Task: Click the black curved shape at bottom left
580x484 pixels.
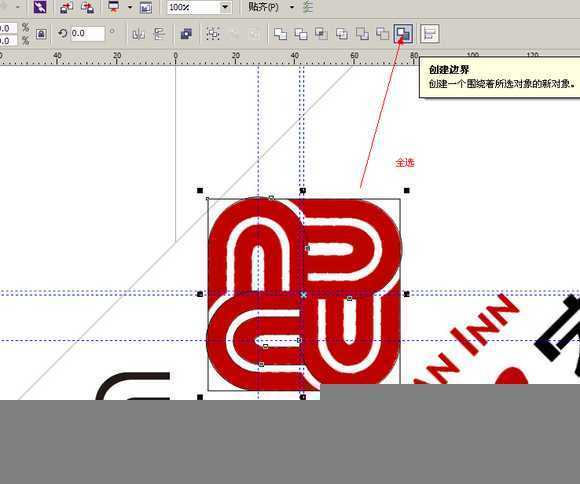Action: [132, 386]
